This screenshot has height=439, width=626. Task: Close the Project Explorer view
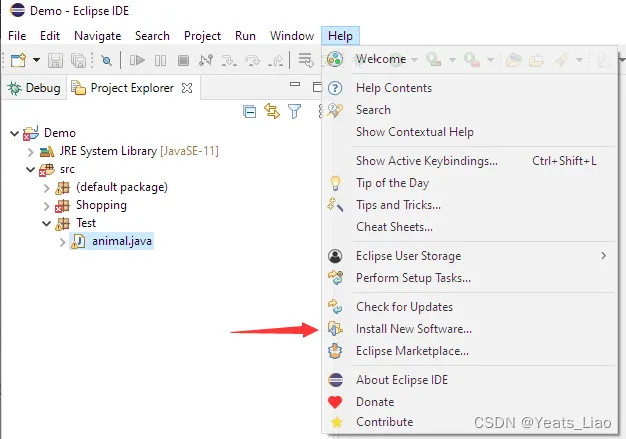point(187,88)
